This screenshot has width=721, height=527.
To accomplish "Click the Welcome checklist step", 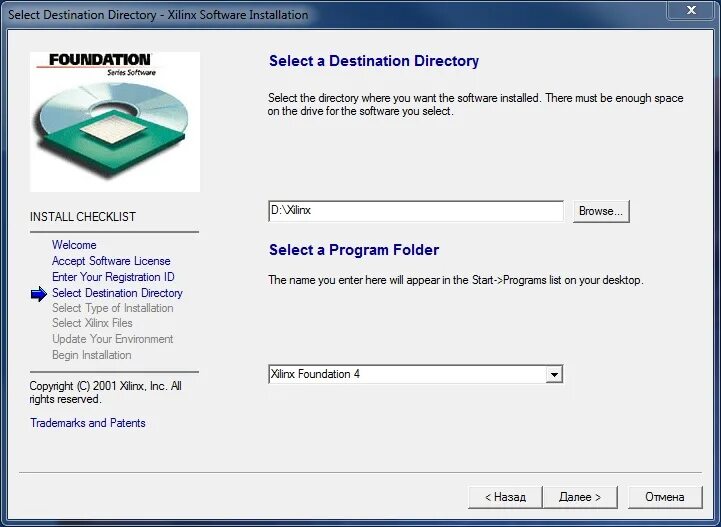I will coord(74,245).
